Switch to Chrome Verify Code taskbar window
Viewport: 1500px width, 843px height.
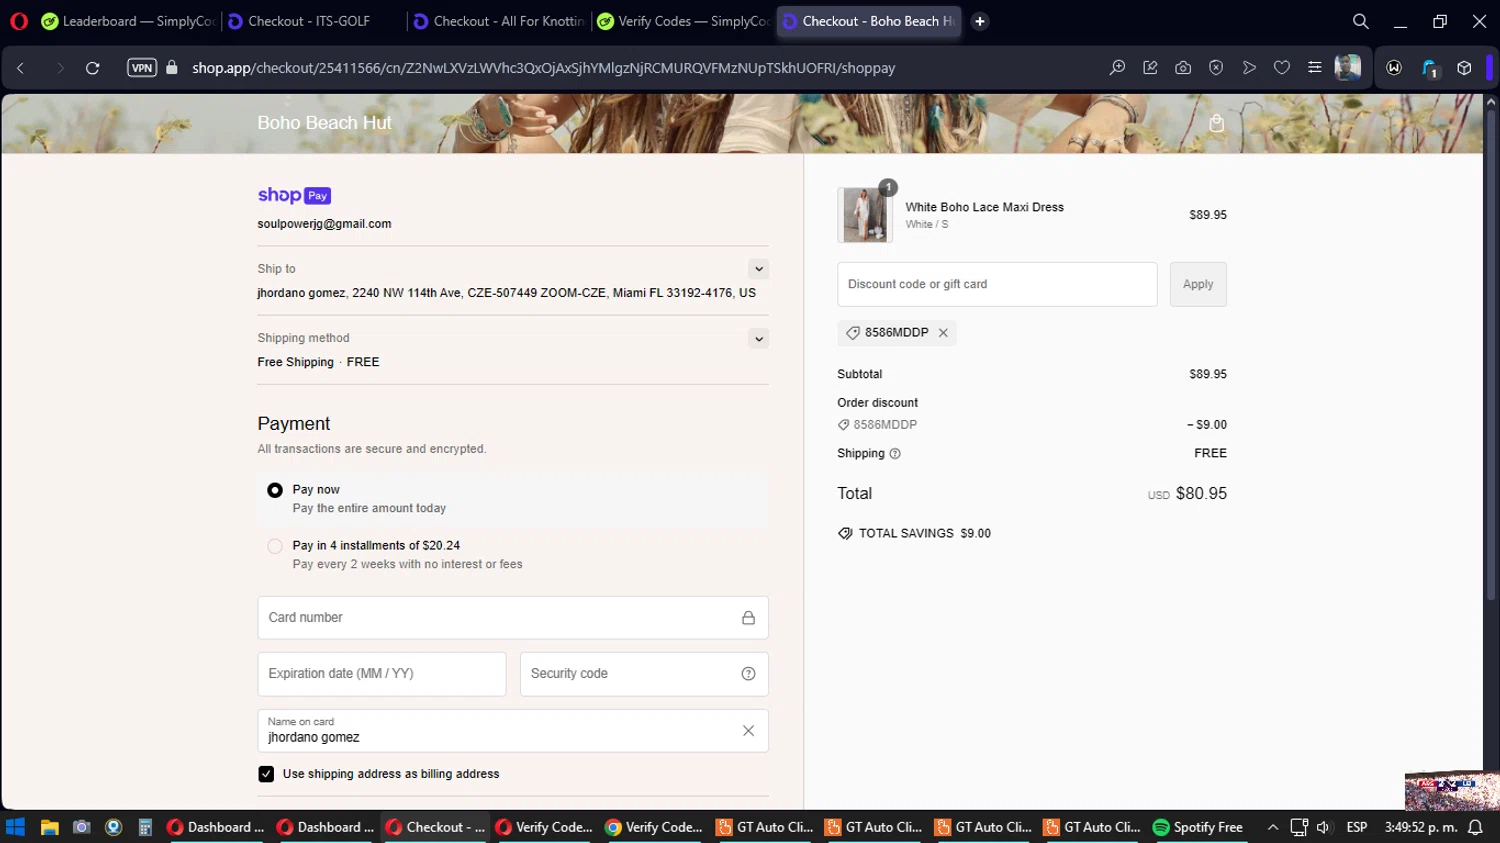[654, 827]
